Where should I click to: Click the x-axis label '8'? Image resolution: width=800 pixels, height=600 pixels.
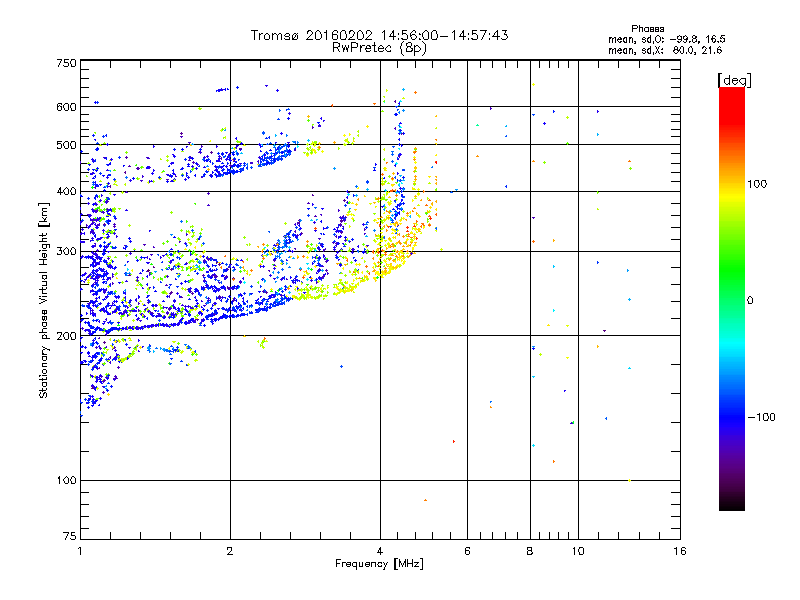pos(530,551)
